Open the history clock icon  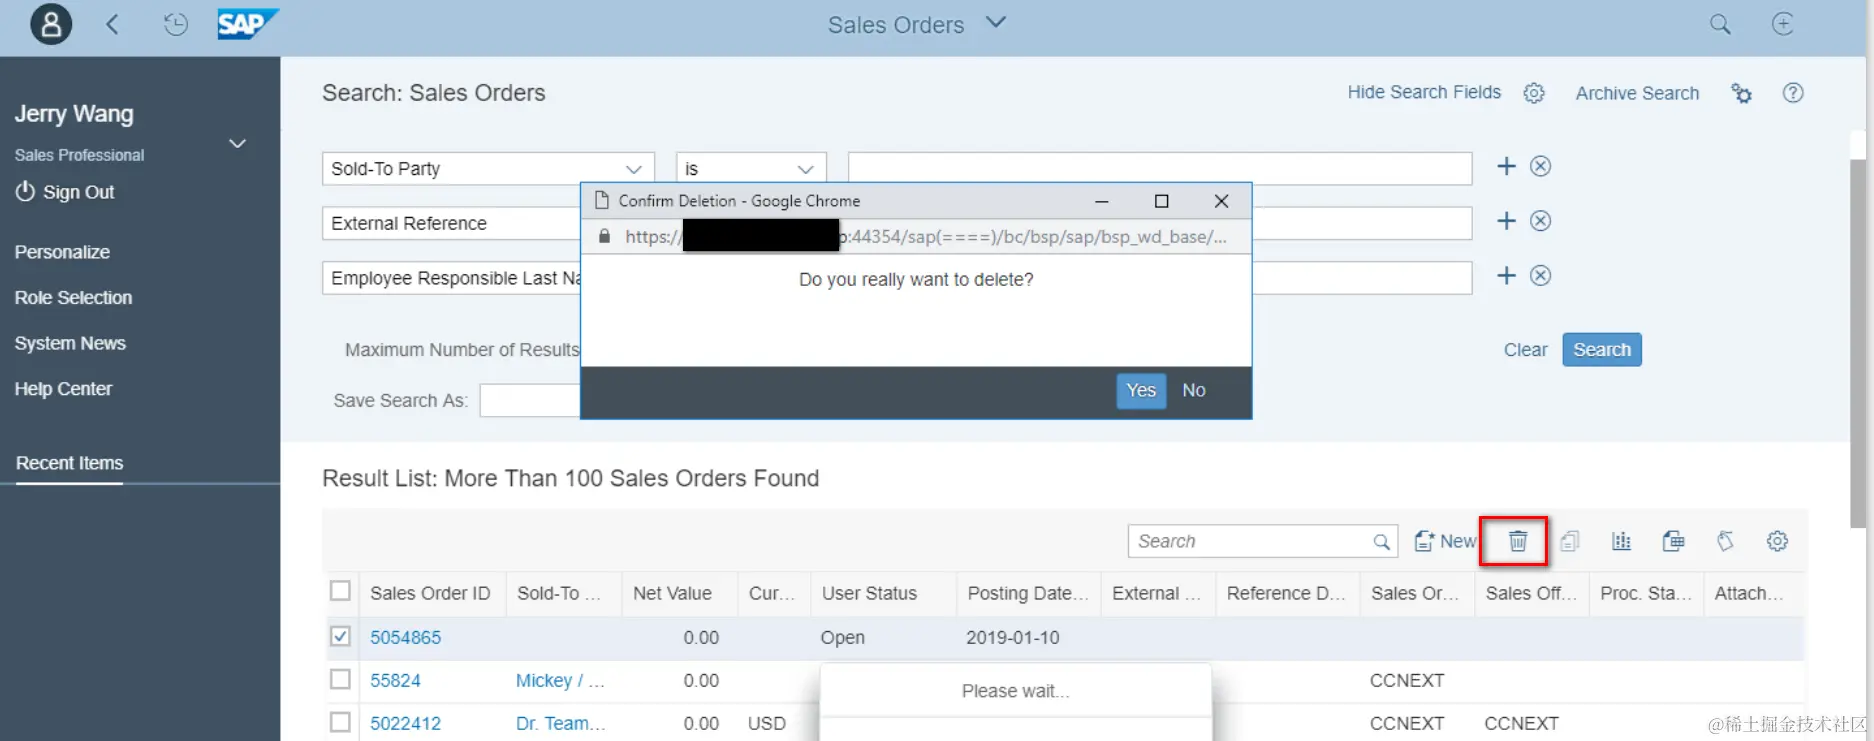click(175, 24)
